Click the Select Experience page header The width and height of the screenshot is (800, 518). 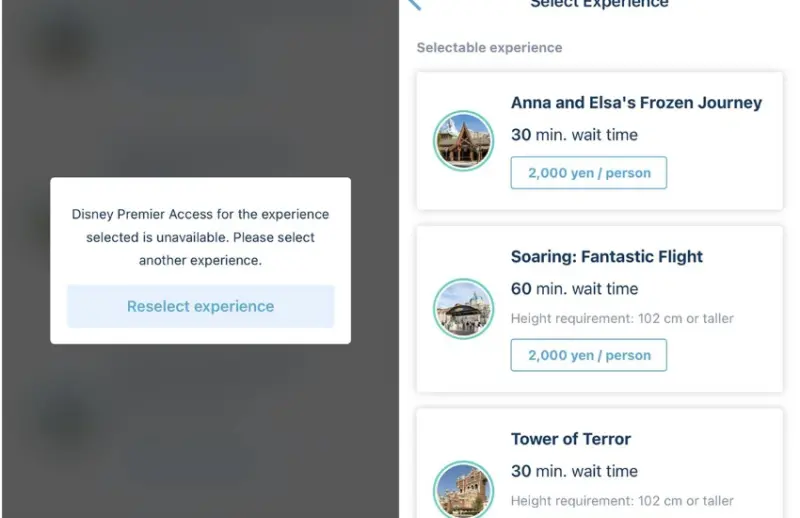pyautogui.click(x=599, y=4)
